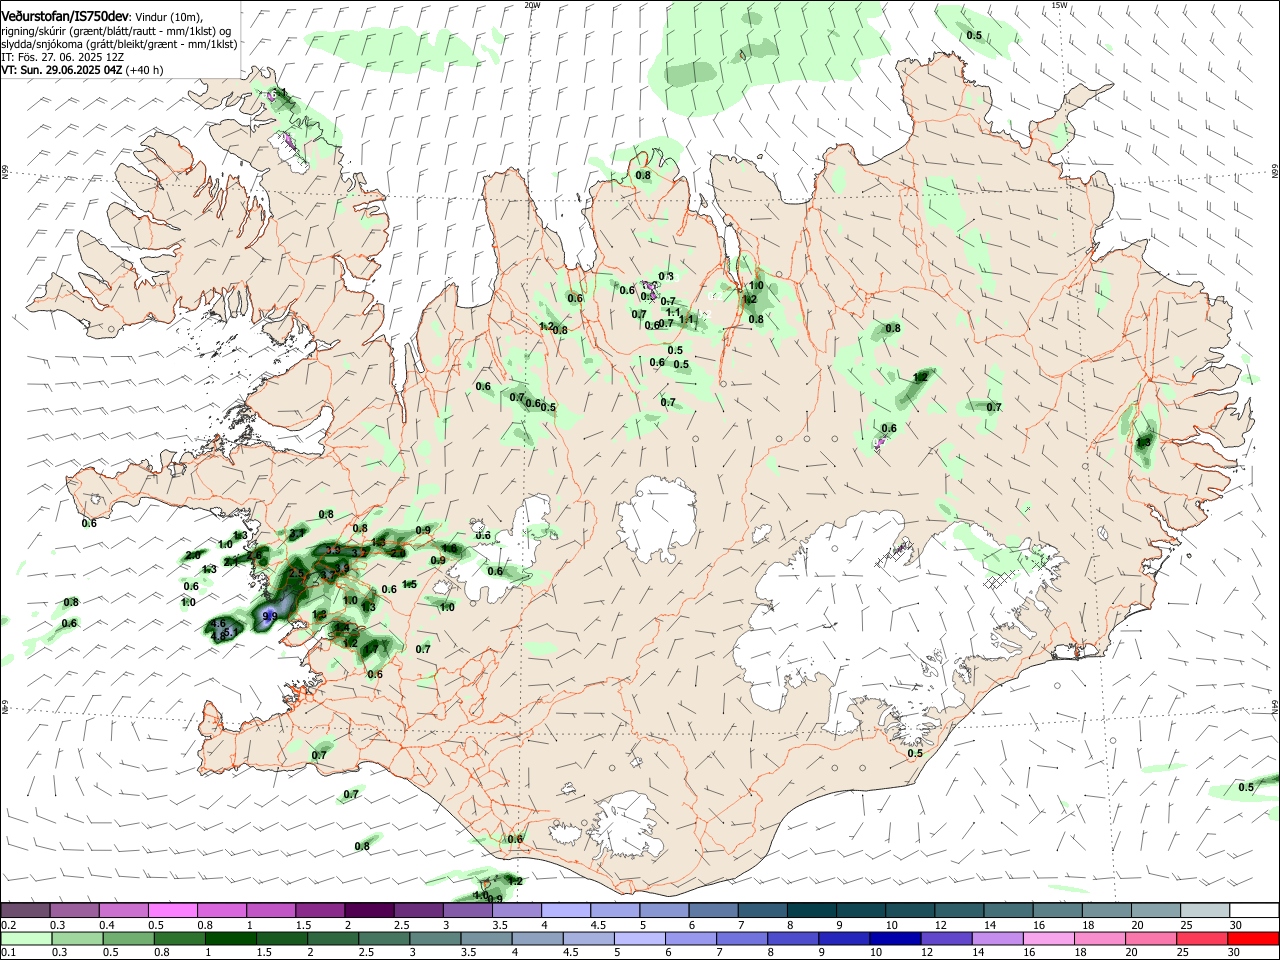Click the '0.2' label in the snow legend

(x=9, y=925)
